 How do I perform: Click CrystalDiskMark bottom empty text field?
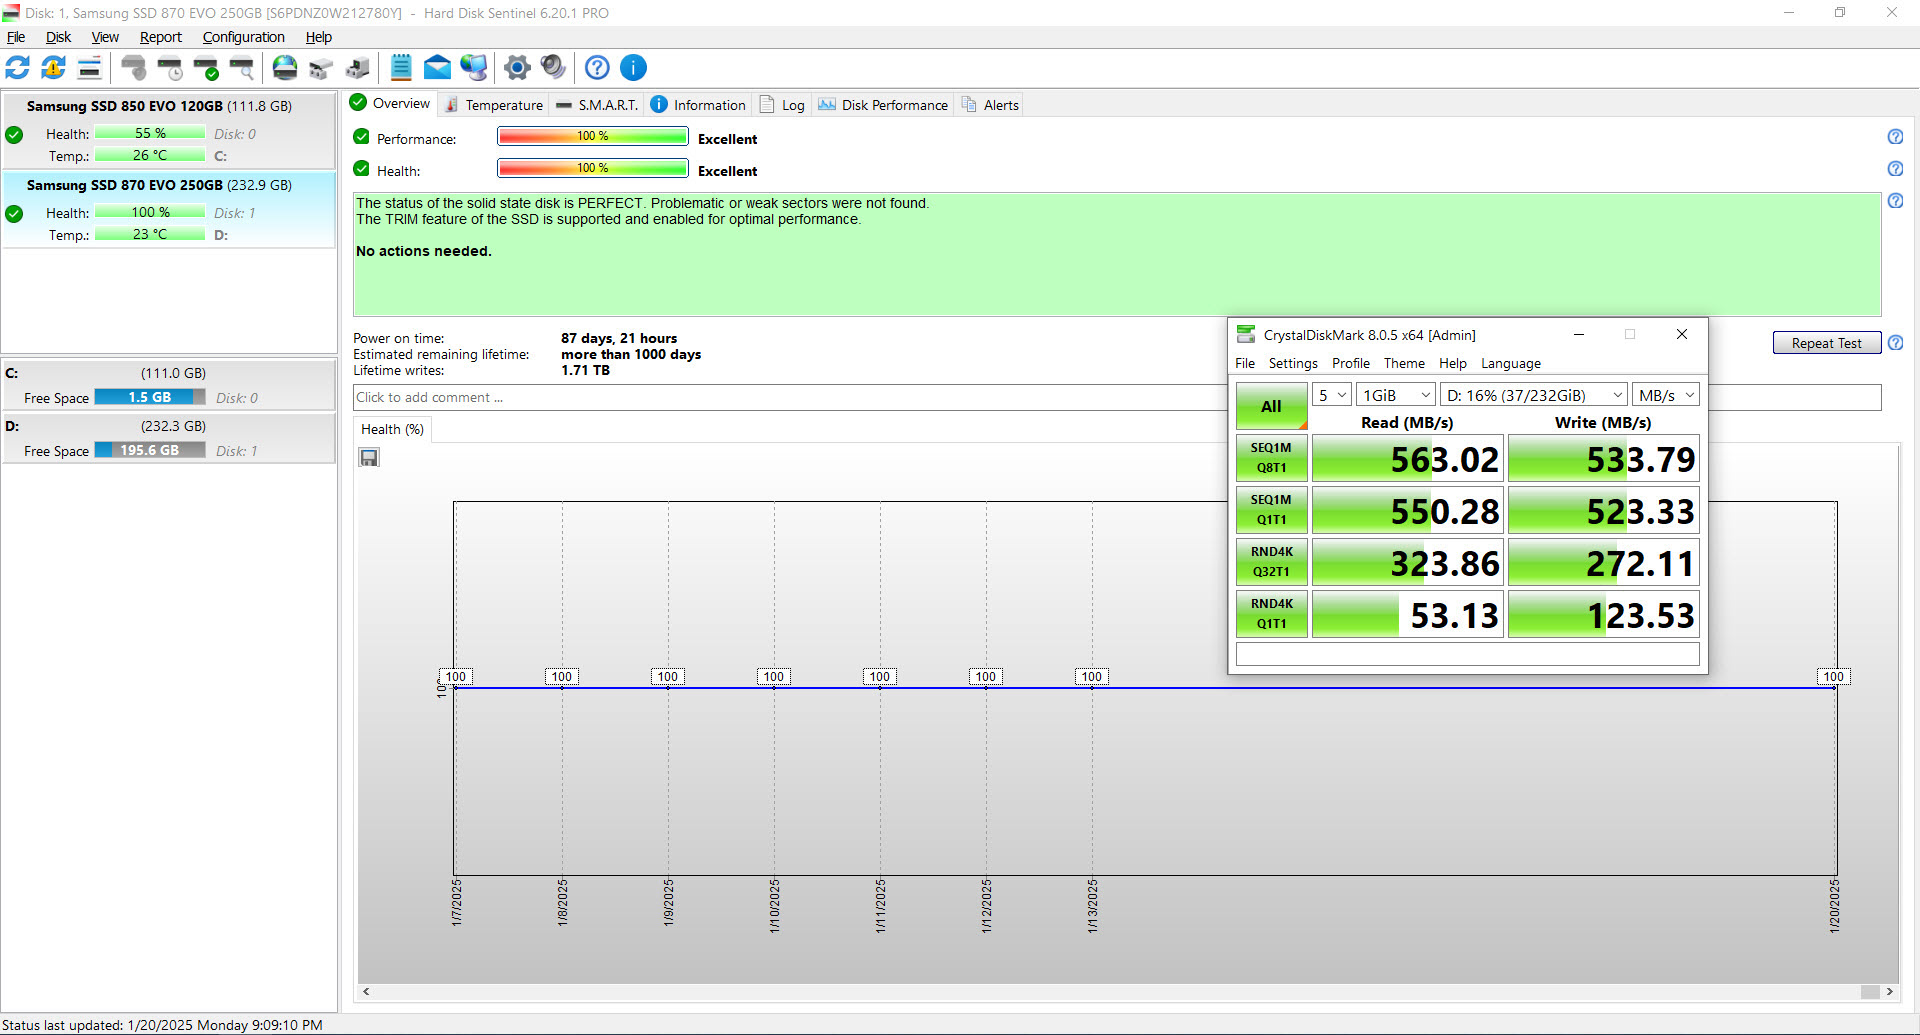tap(1467, 654)
